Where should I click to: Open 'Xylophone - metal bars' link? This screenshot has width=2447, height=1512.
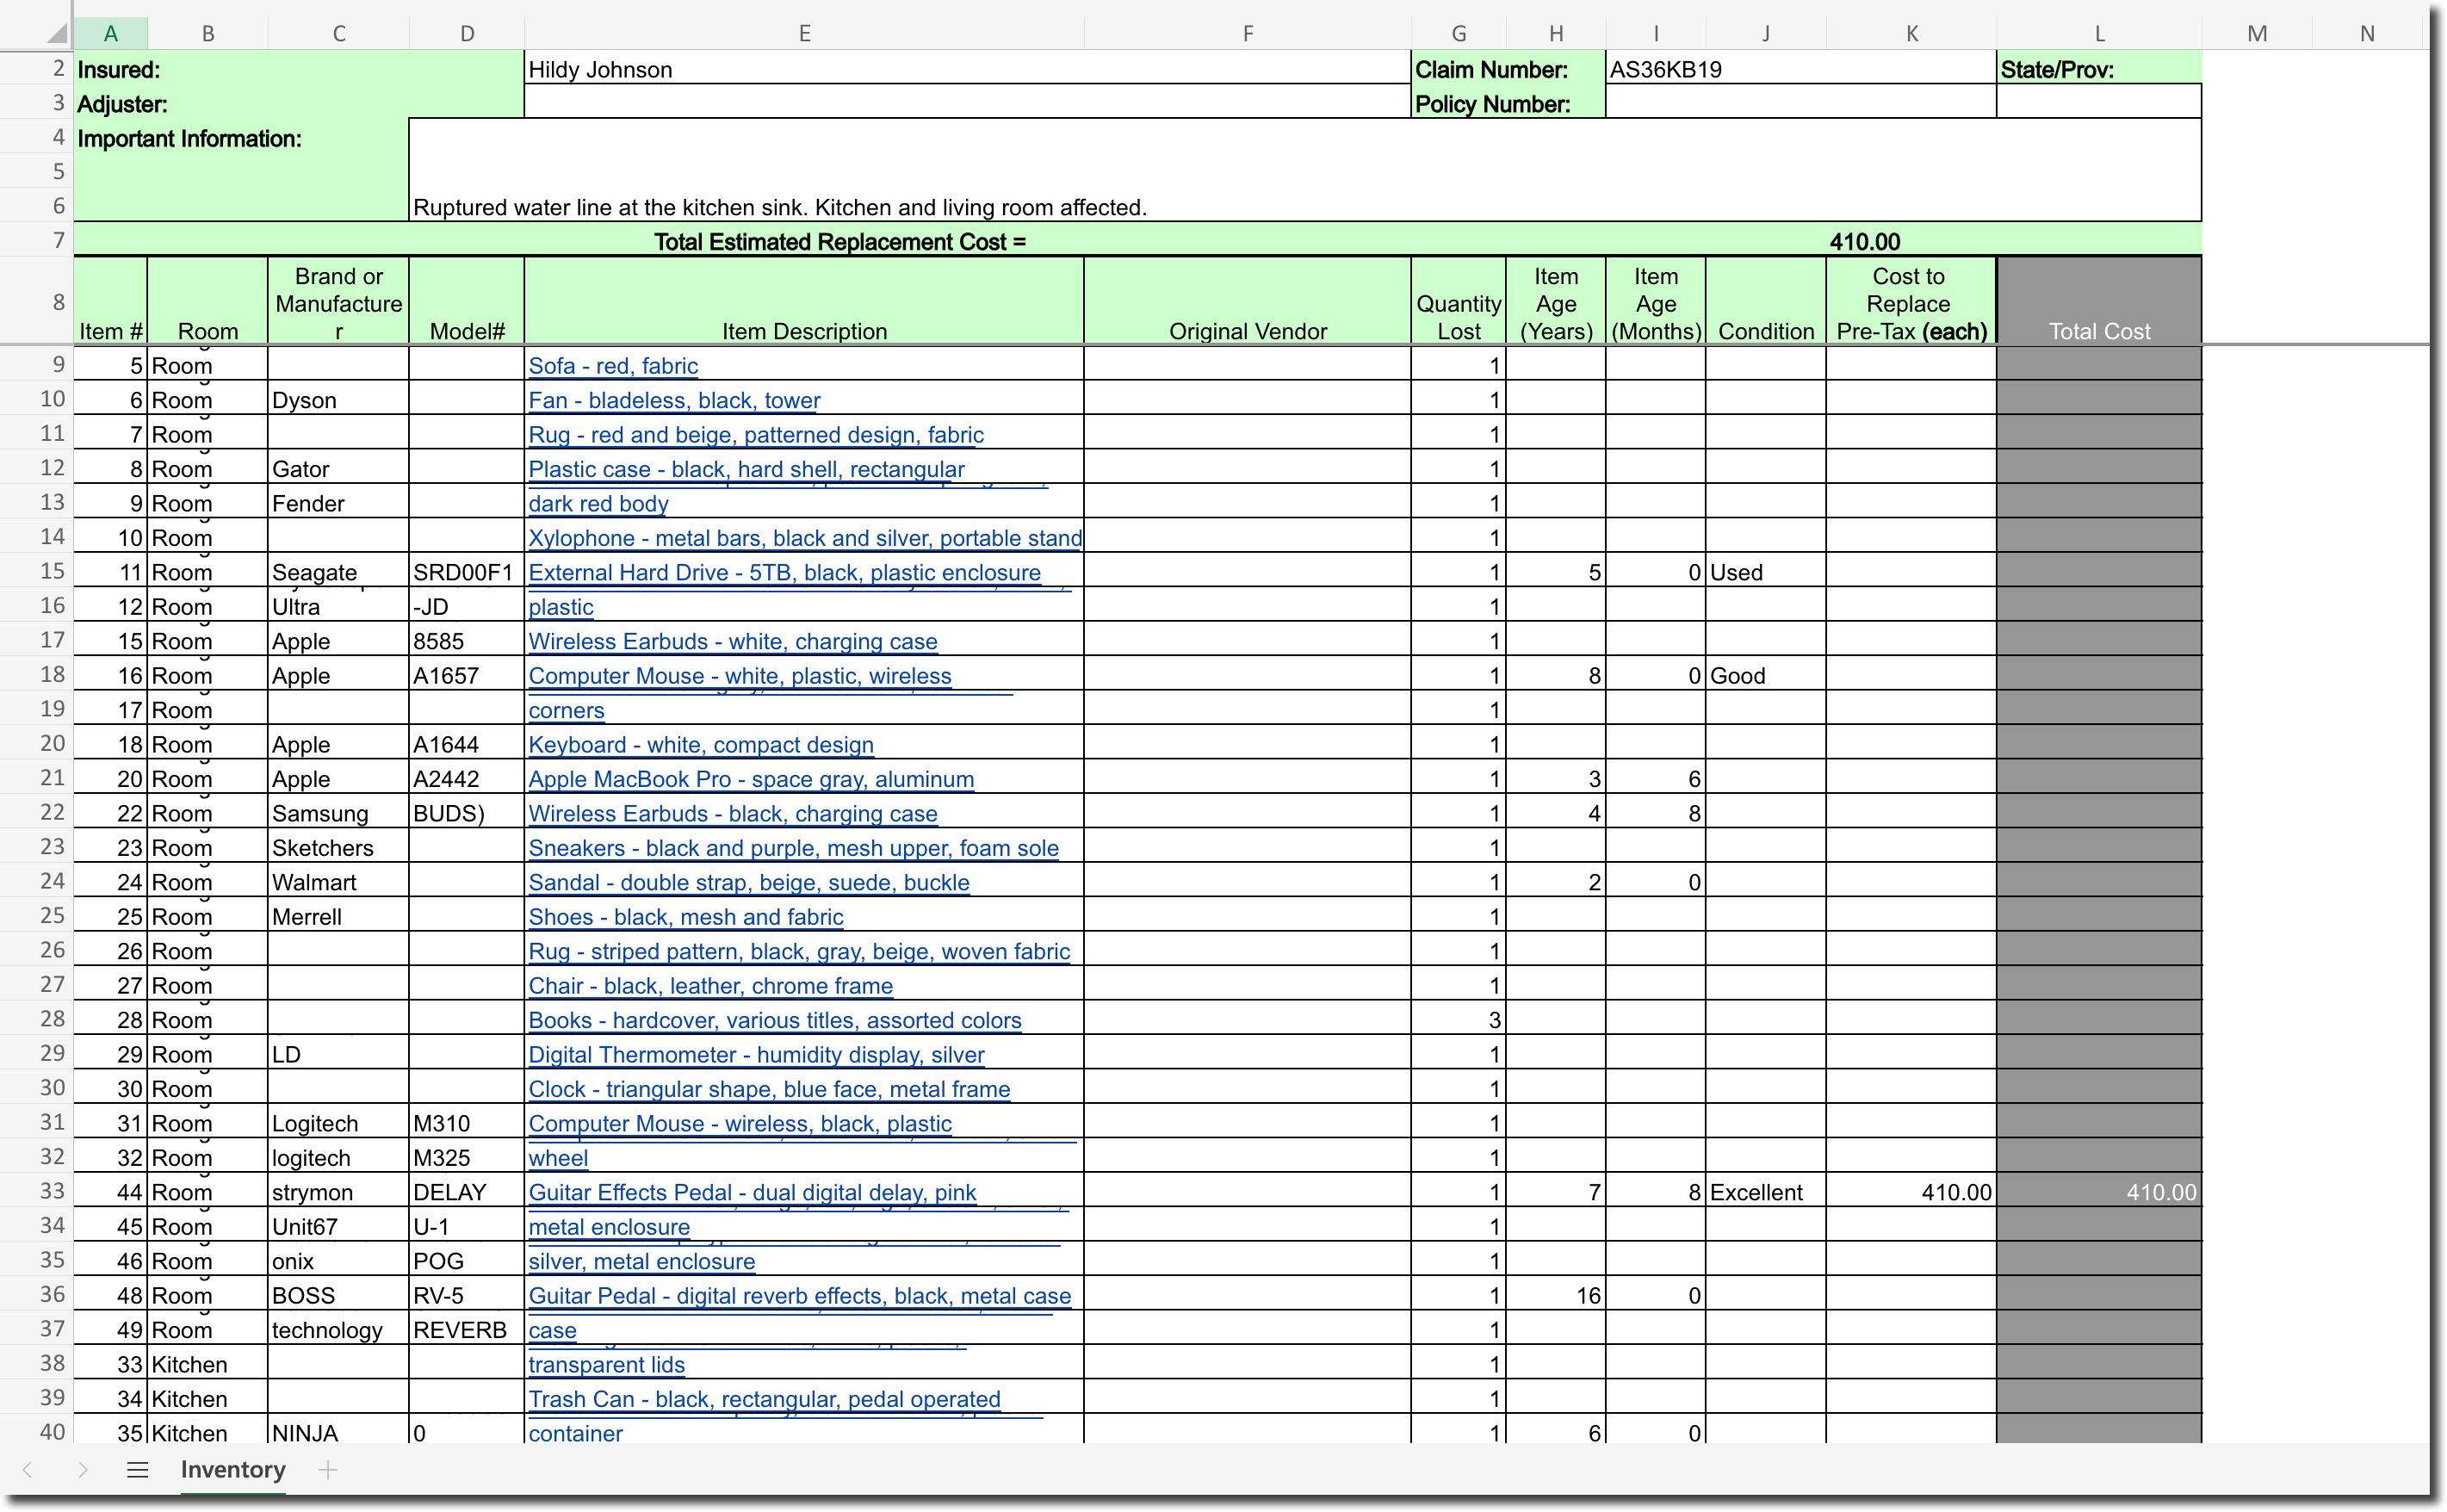coord(805,538)
